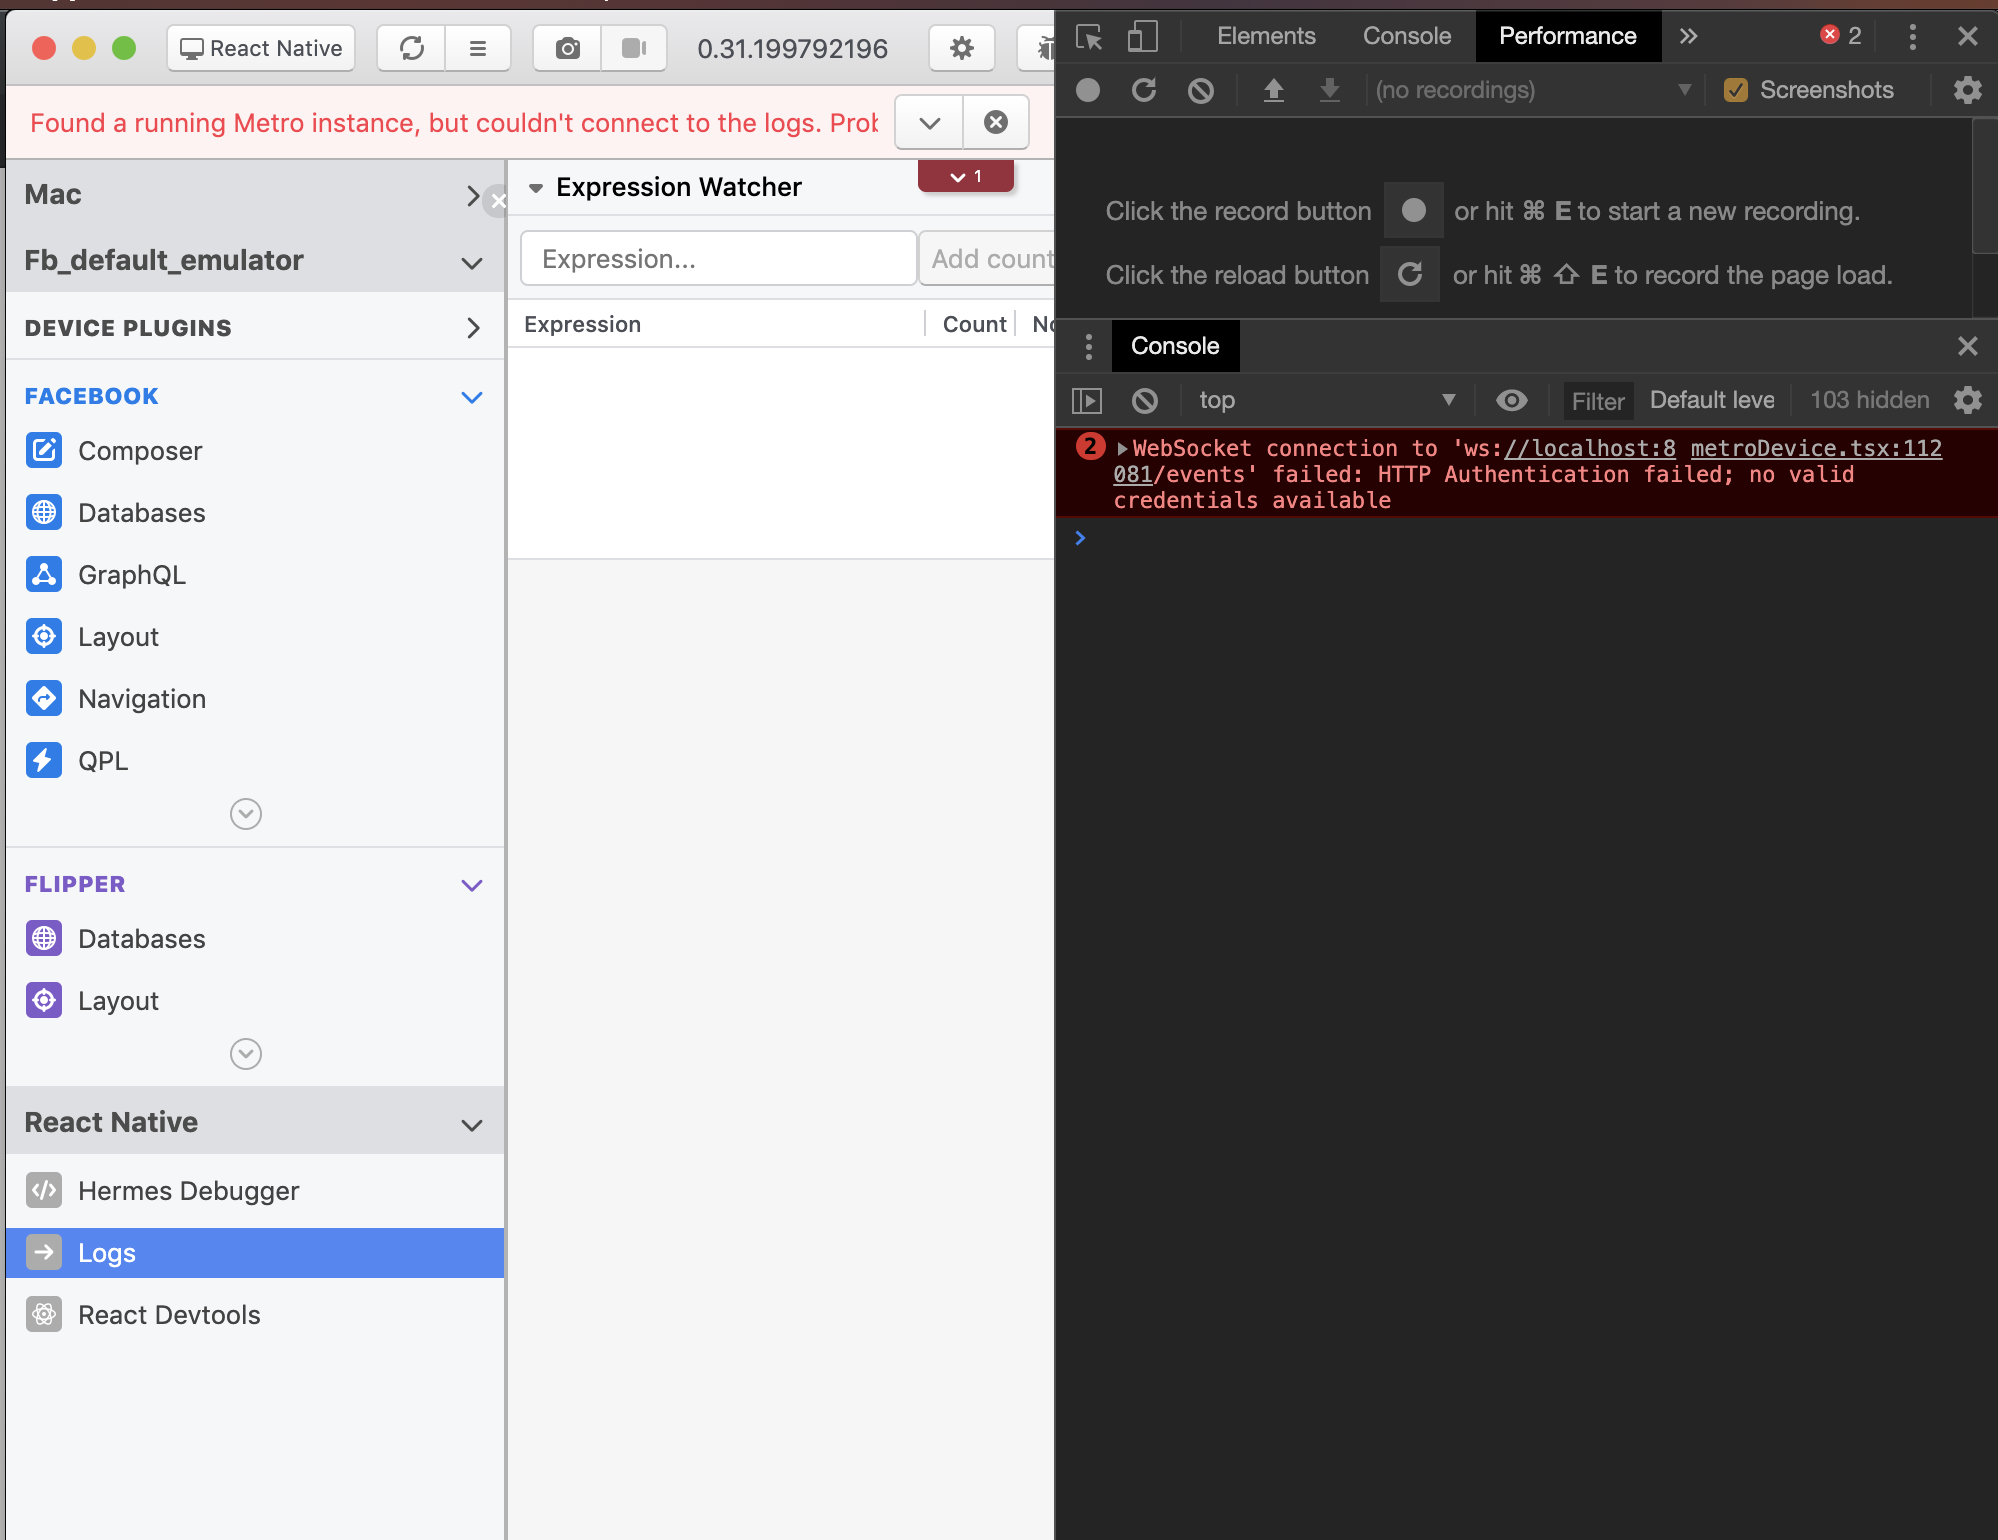Toggle the live expression eye icon
Screen dimensions: 1998x1540
tap(1511, 400)
